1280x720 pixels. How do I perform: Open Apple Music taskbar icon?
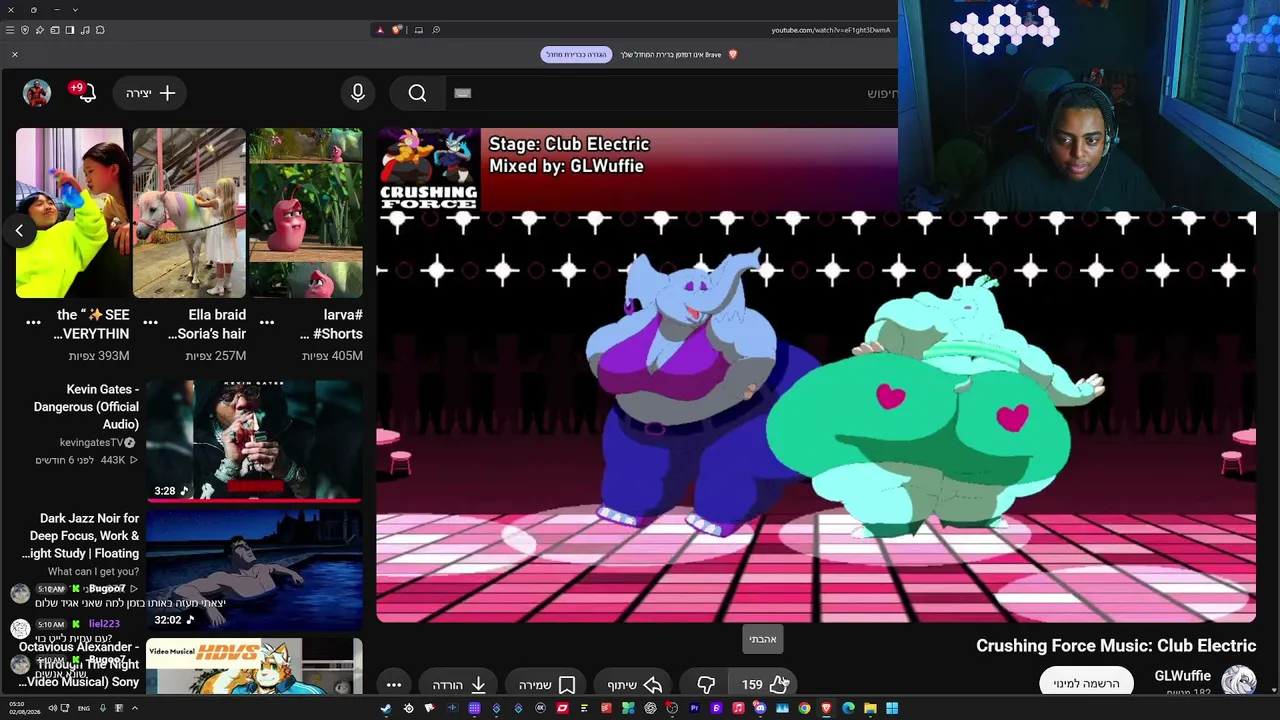point(738,708)
